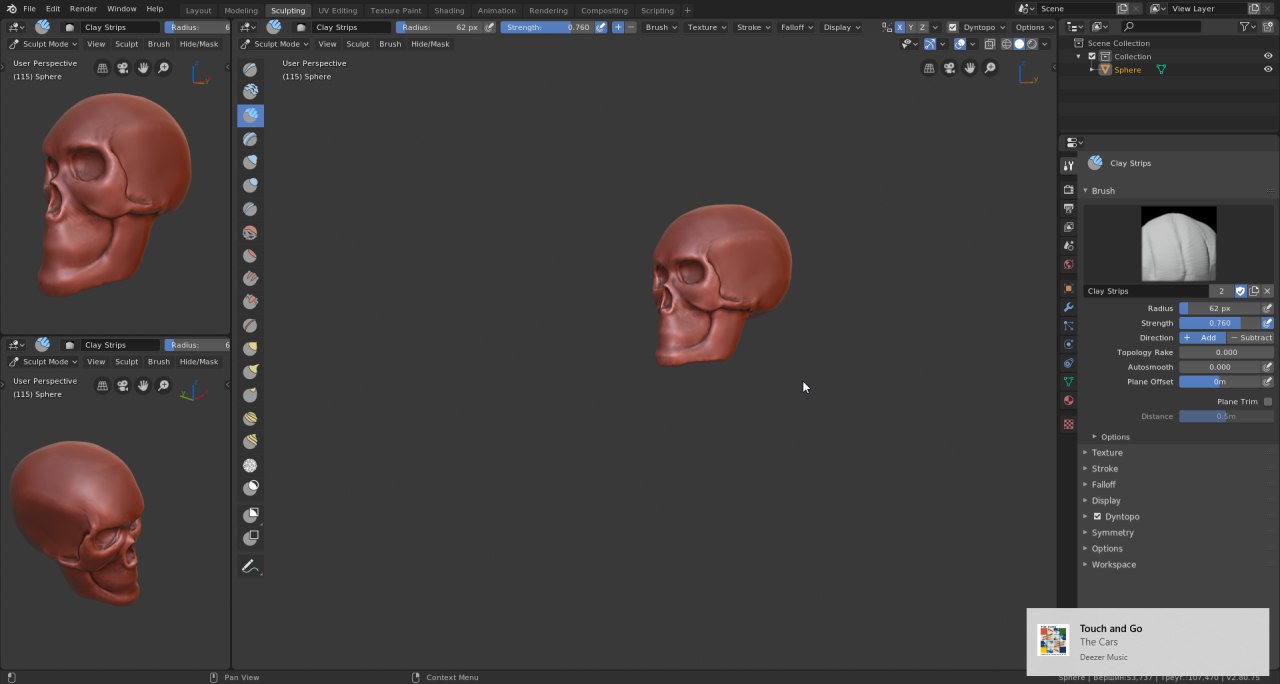This screenshot has width=1280, height=684.
Task: Select the Mask brush tool
Action: click(x=250, y=488)
